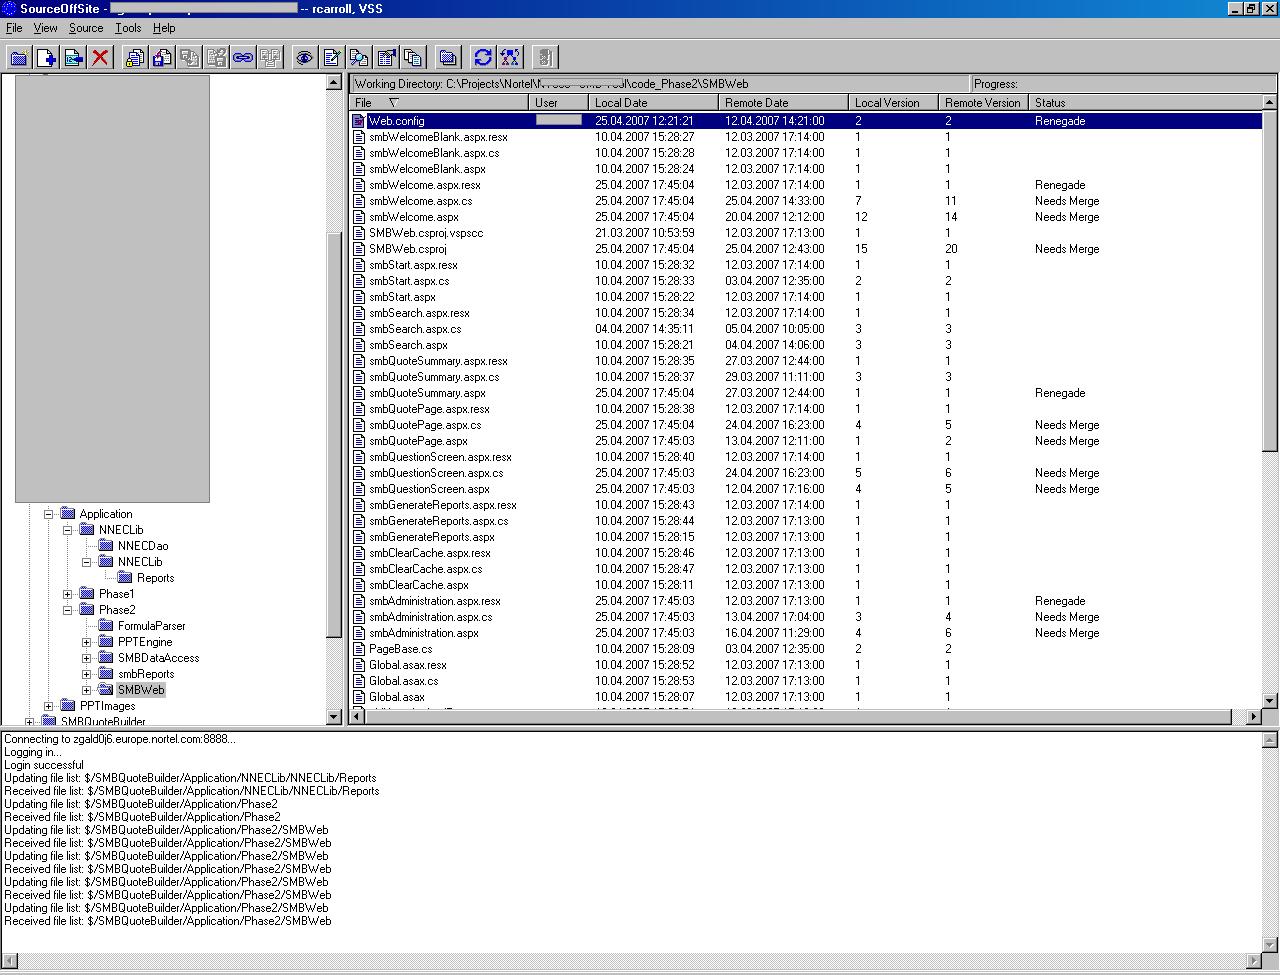This screenshot has width=1280, height=975.
Task: Click the network connection diagram icon
Action: (510, 58)
